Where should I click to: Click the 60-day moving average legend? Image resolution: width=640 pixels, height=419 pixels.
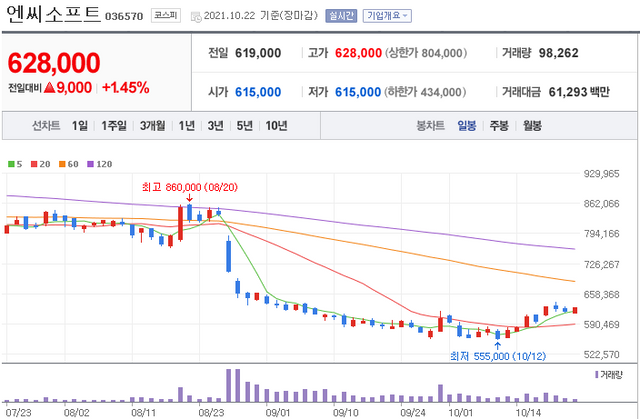tap(69, 164)
